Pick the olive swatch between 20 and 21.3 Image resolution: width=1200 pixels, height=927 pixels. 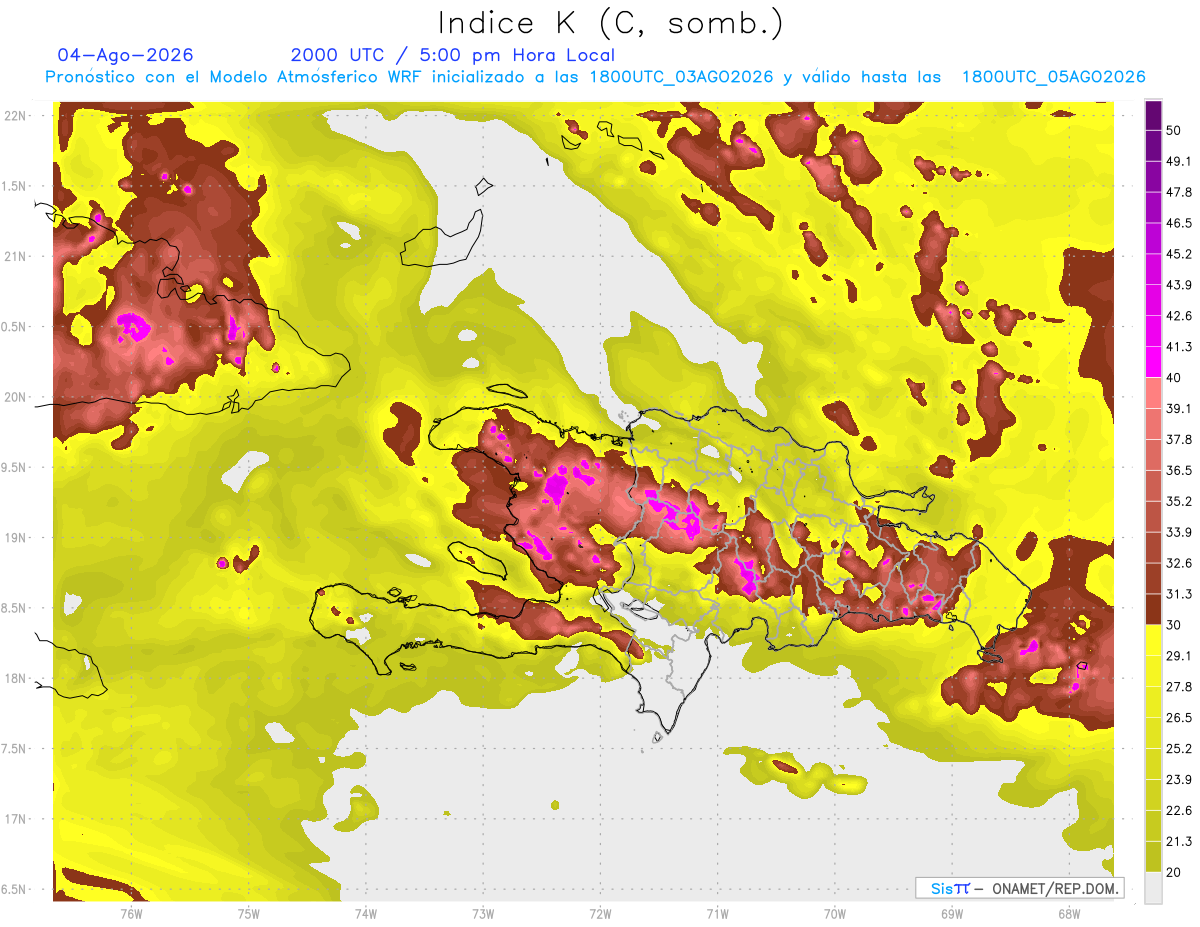click(x=1153, y=856)
